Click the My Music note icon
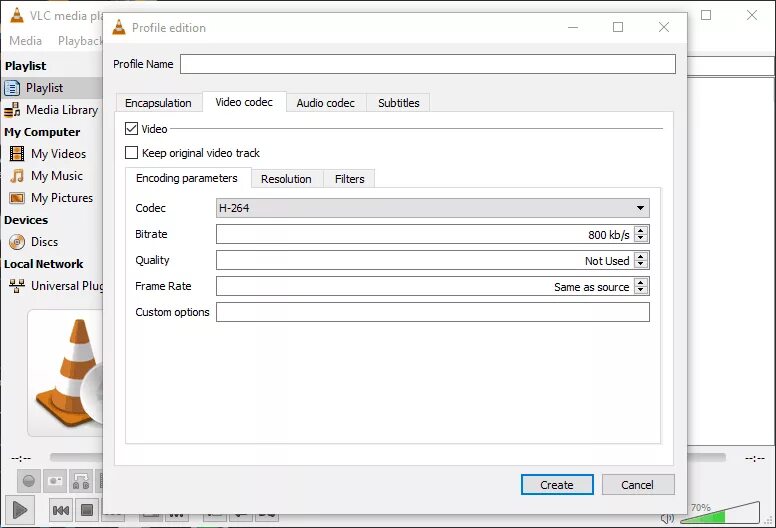 [17, 176]
